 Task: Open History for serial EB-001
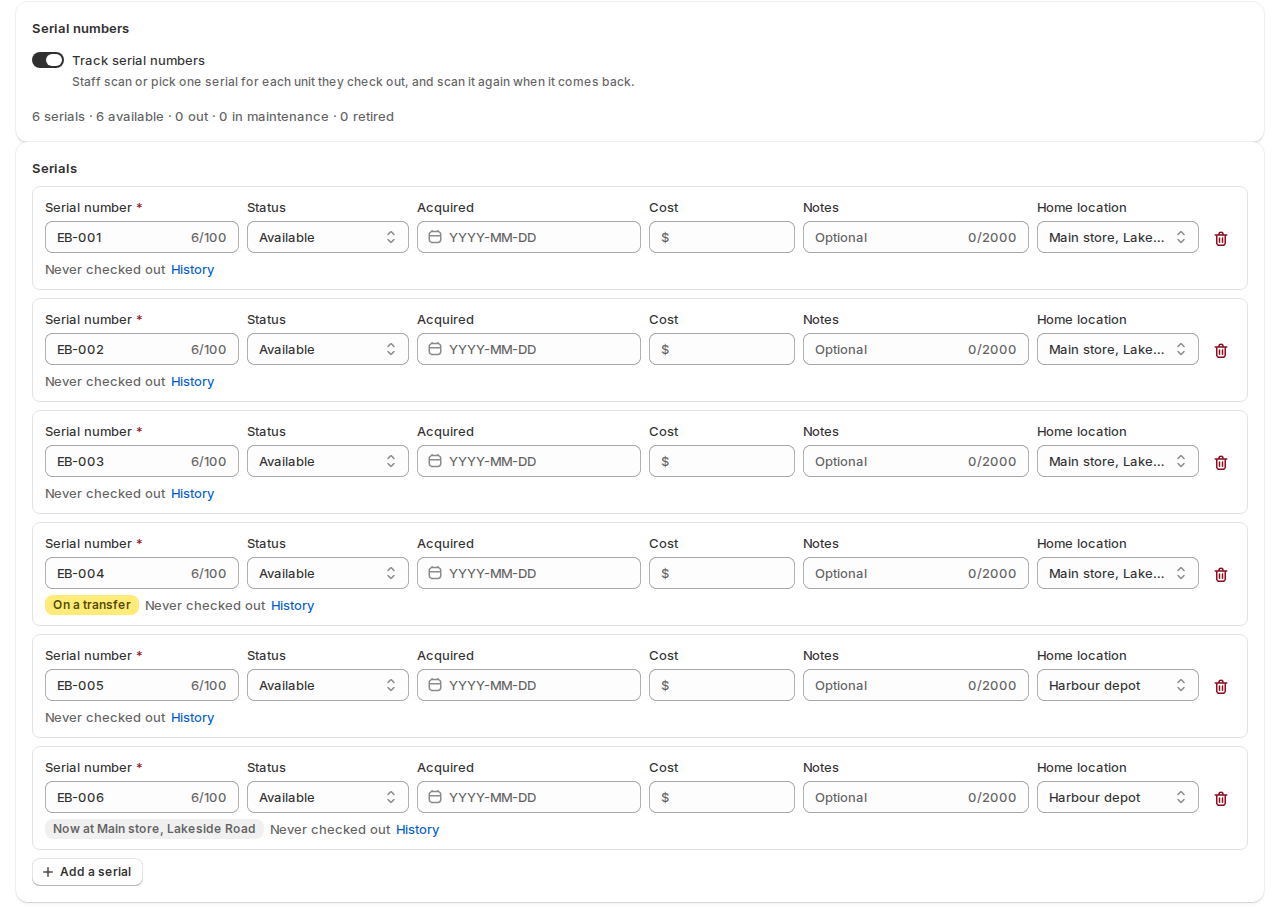[192, 270]
